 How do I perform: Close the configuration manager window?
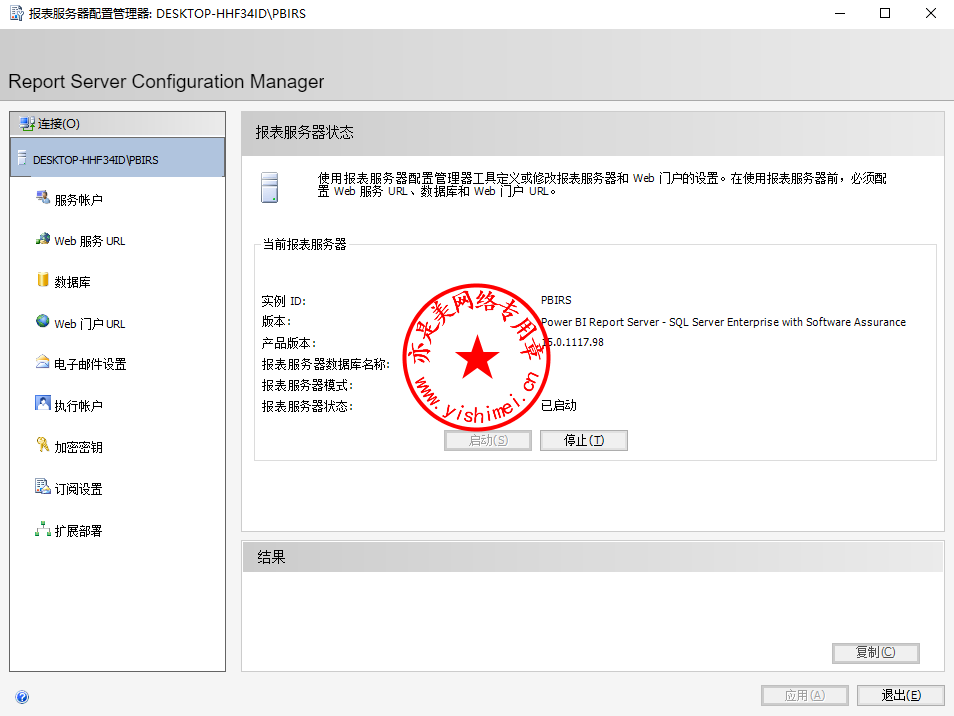click(x=931, y=13)
